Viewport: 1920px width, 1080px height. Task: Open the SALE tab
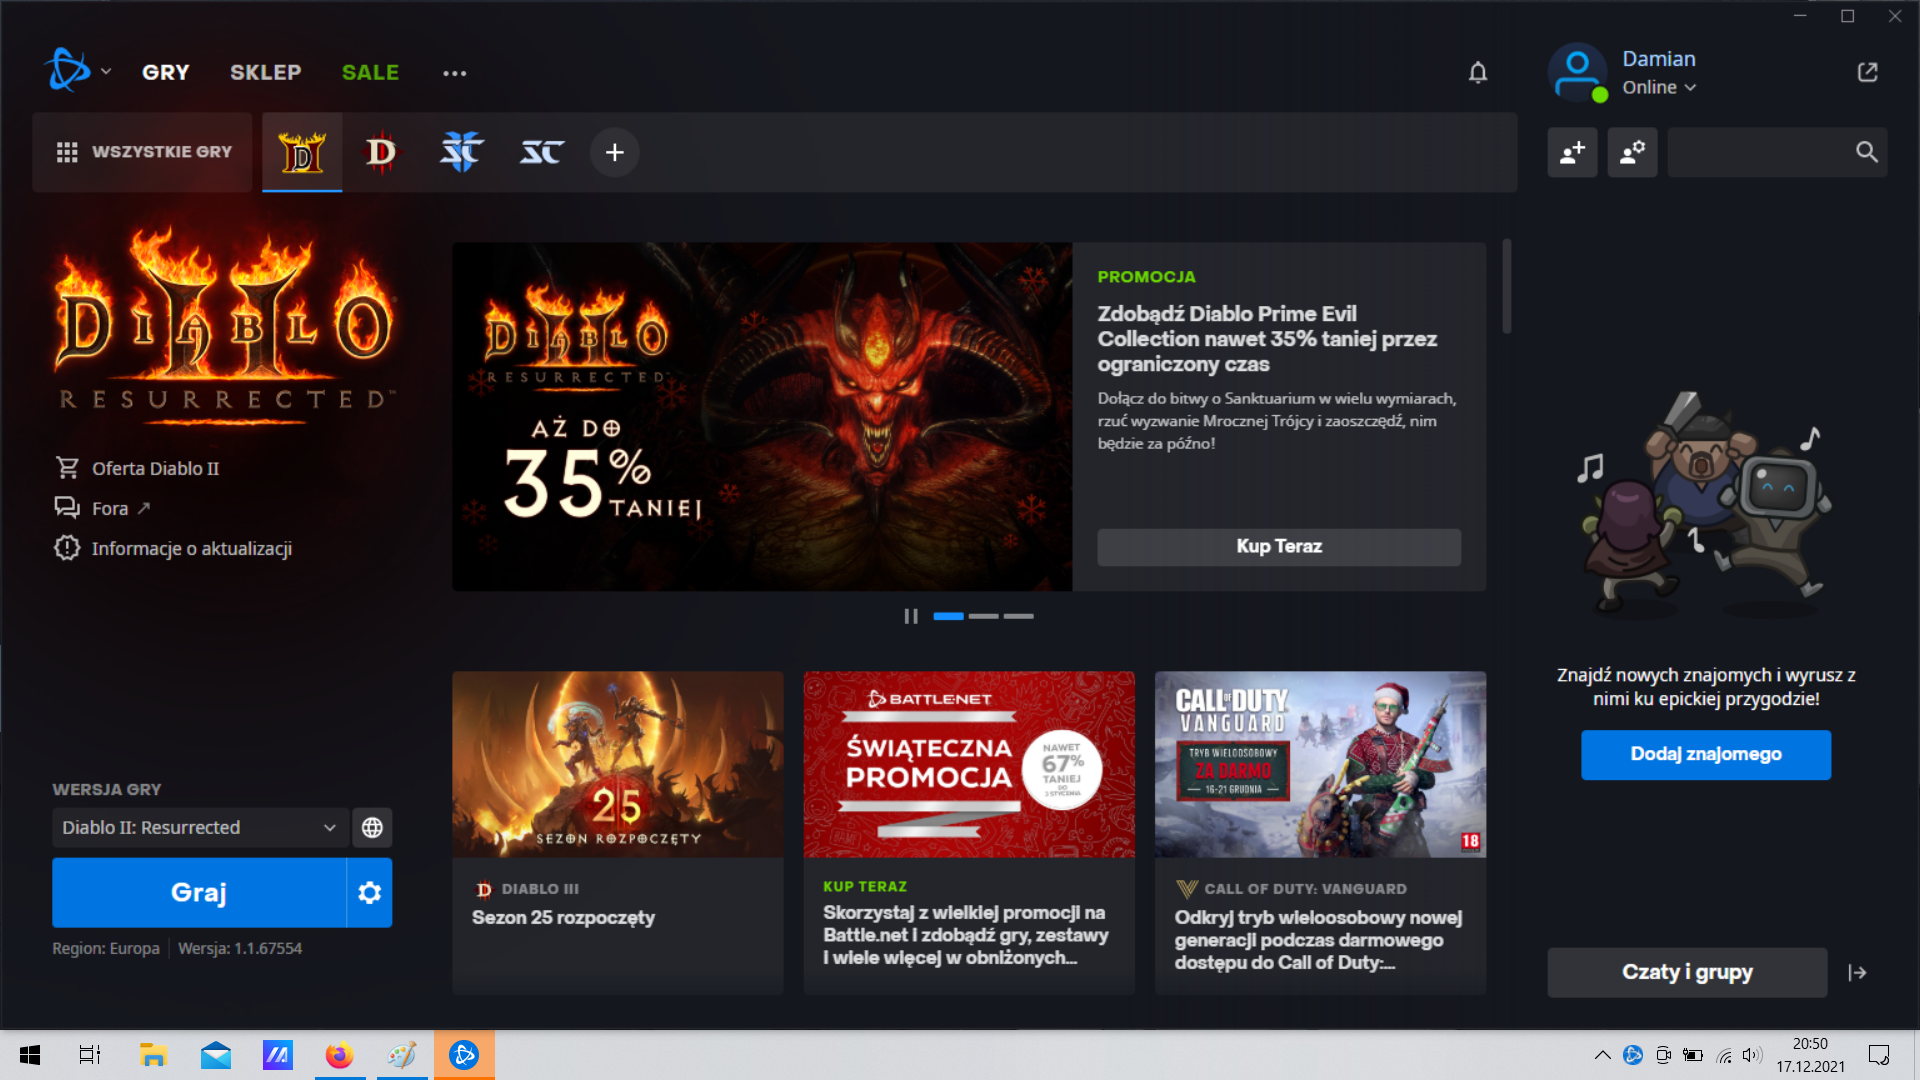(x=370, y=72)
